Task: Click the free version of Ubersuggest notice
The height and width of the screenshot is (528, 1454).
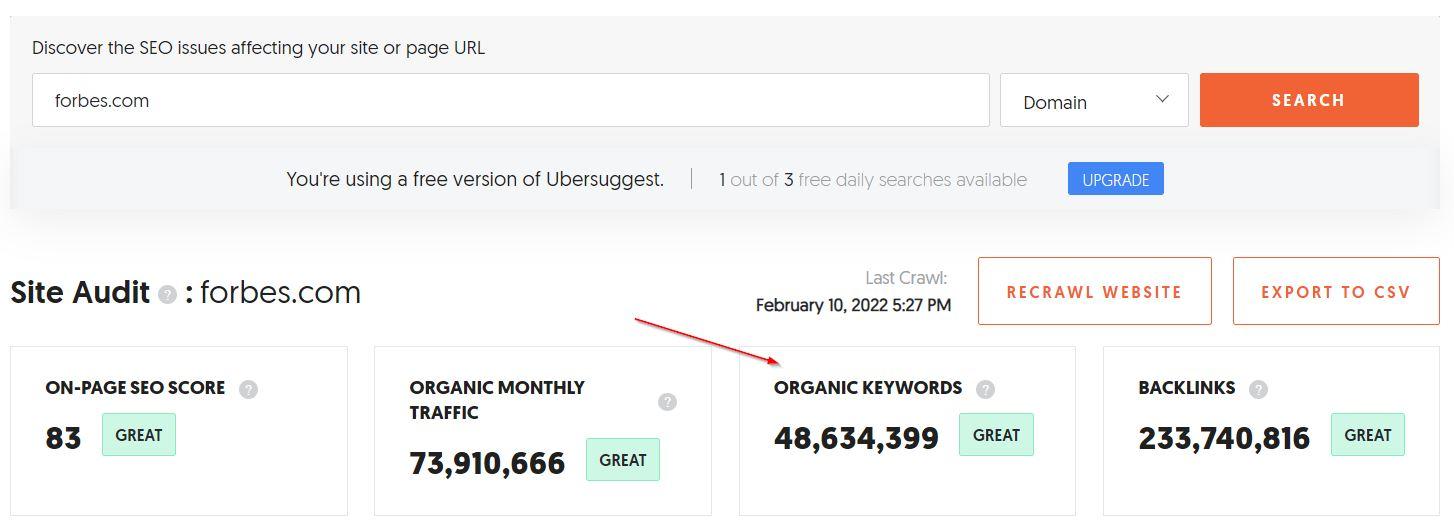Action: pyautogui.click(x=475, y=180)
